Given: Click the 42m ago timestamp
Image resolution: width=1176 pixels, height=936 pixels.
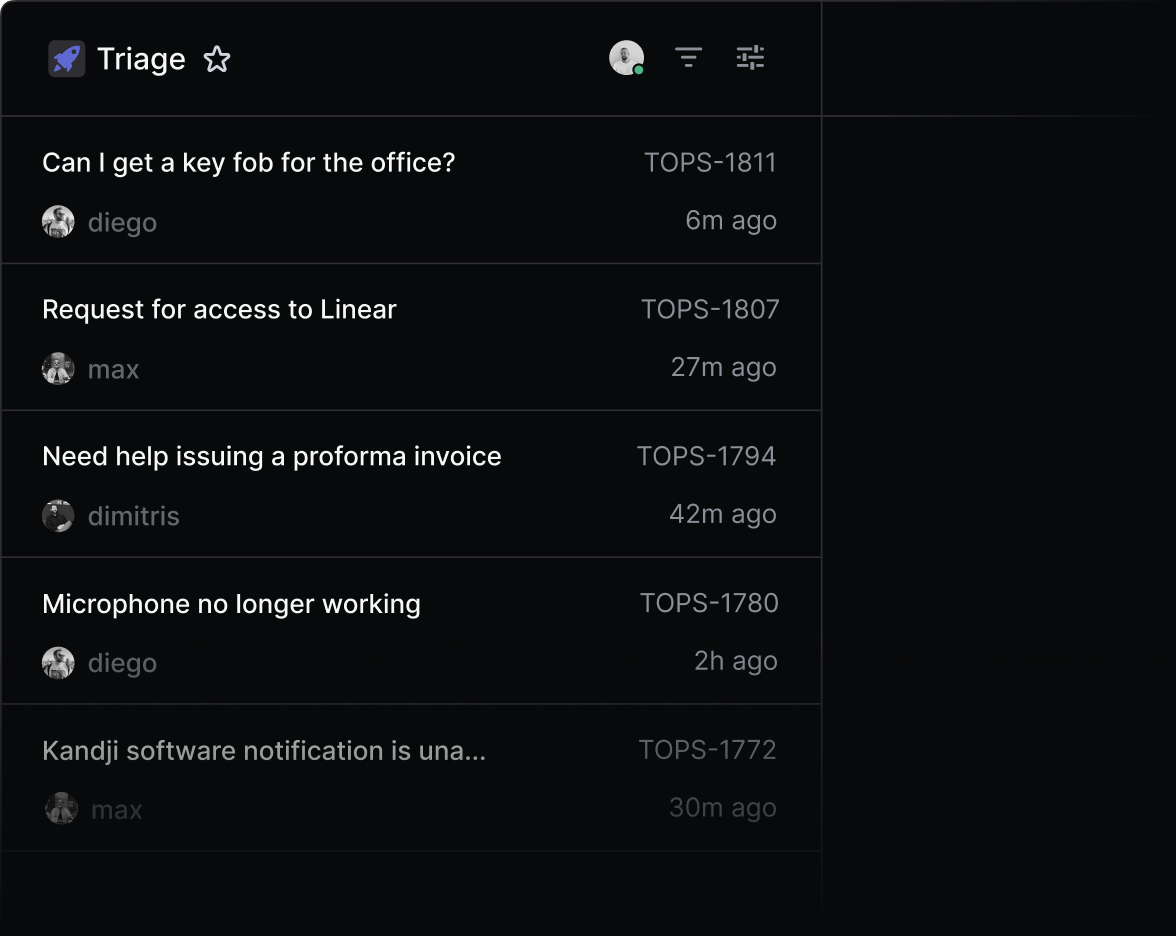Looking at the screenshot, I should pos(723,514).
